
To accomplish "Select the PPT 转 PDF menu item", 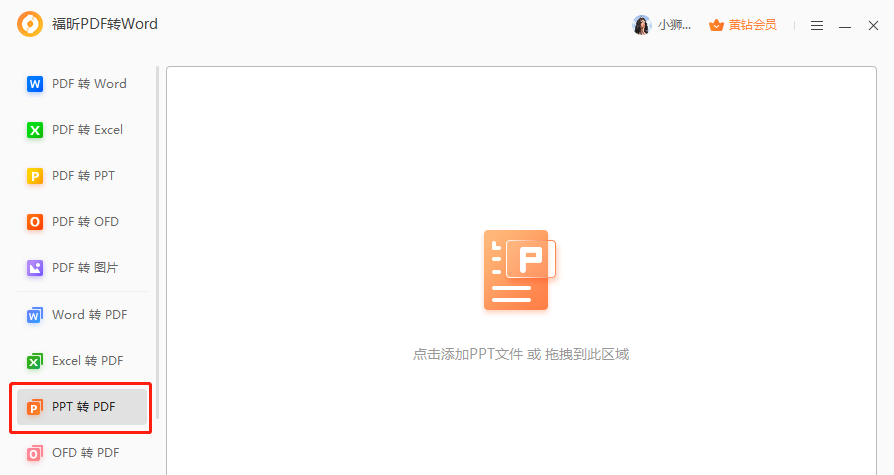I will 83,407.
